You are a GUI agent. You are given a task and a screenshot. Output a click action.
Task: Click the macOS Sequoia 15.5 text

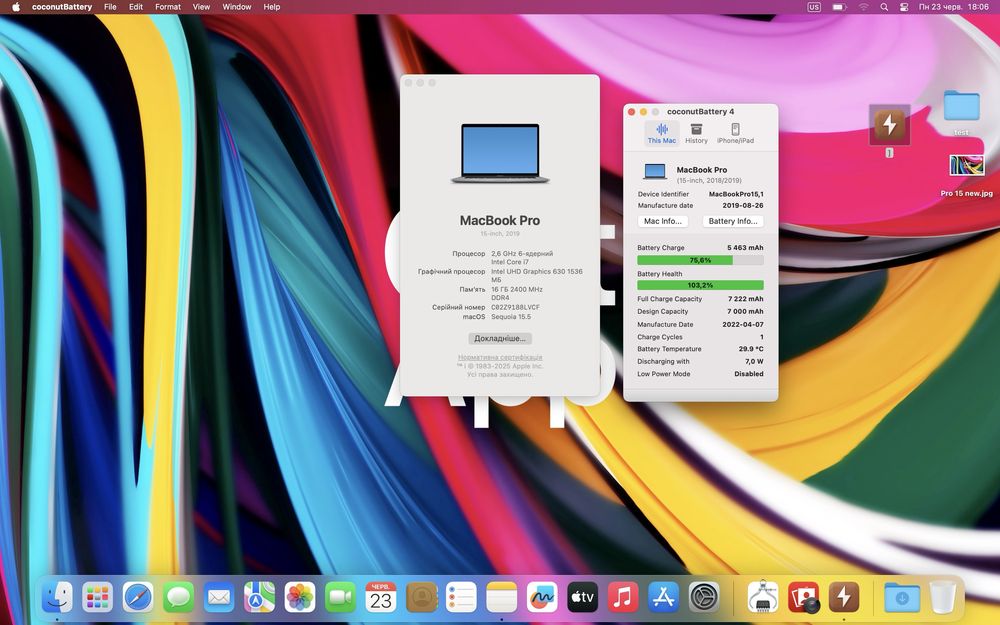[511, 317]
